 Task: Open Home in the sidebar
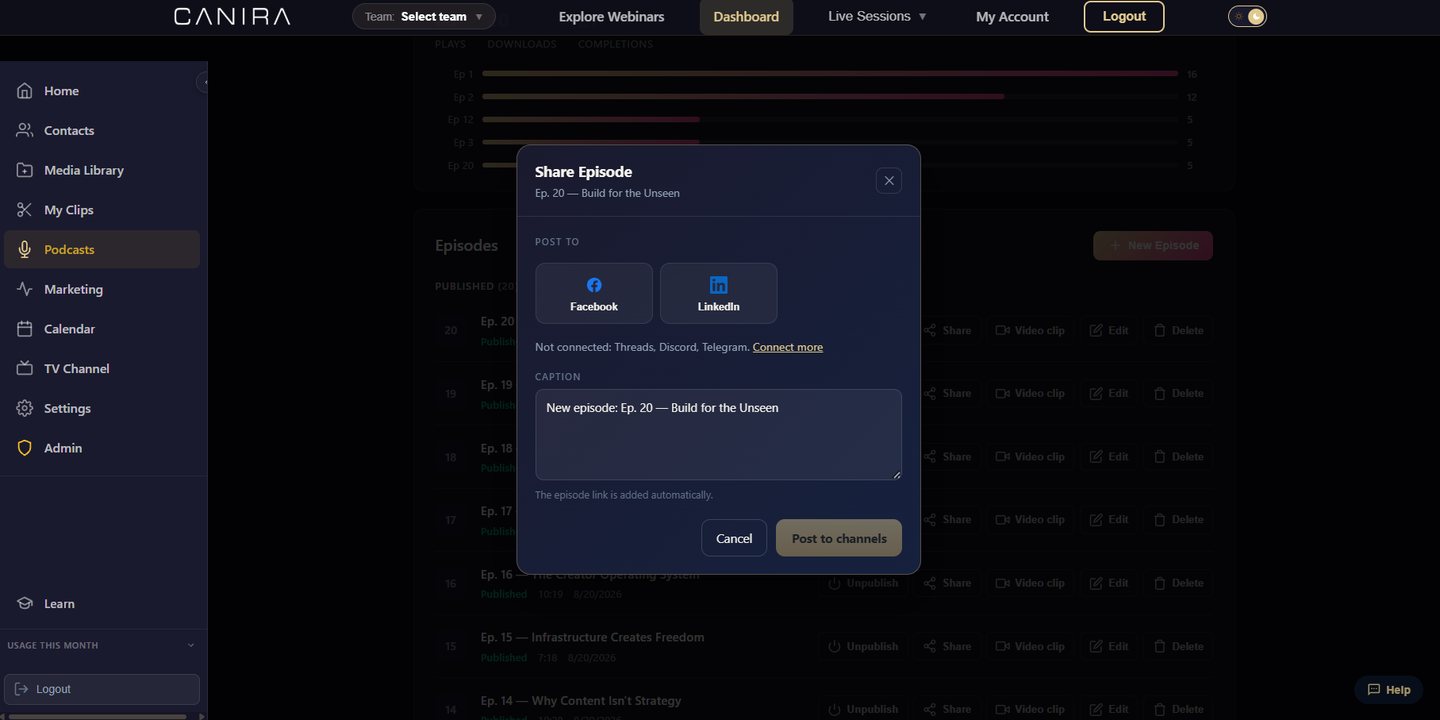click(102, 91)
